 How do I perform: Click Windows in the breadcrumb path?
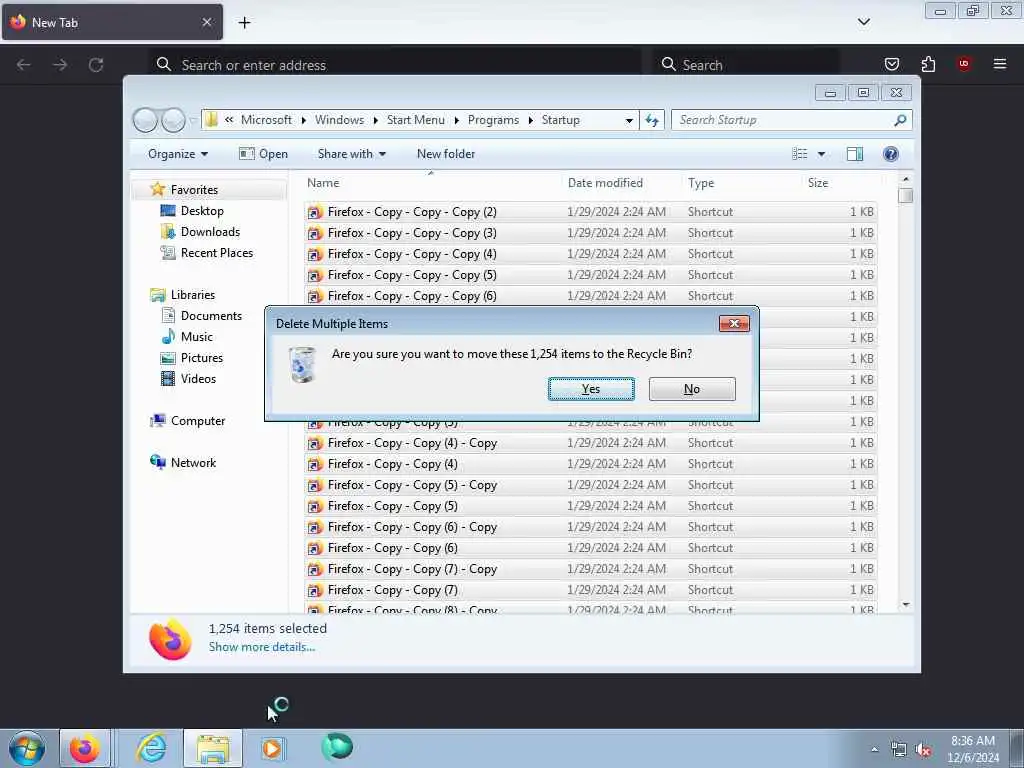tap(339, 120)
